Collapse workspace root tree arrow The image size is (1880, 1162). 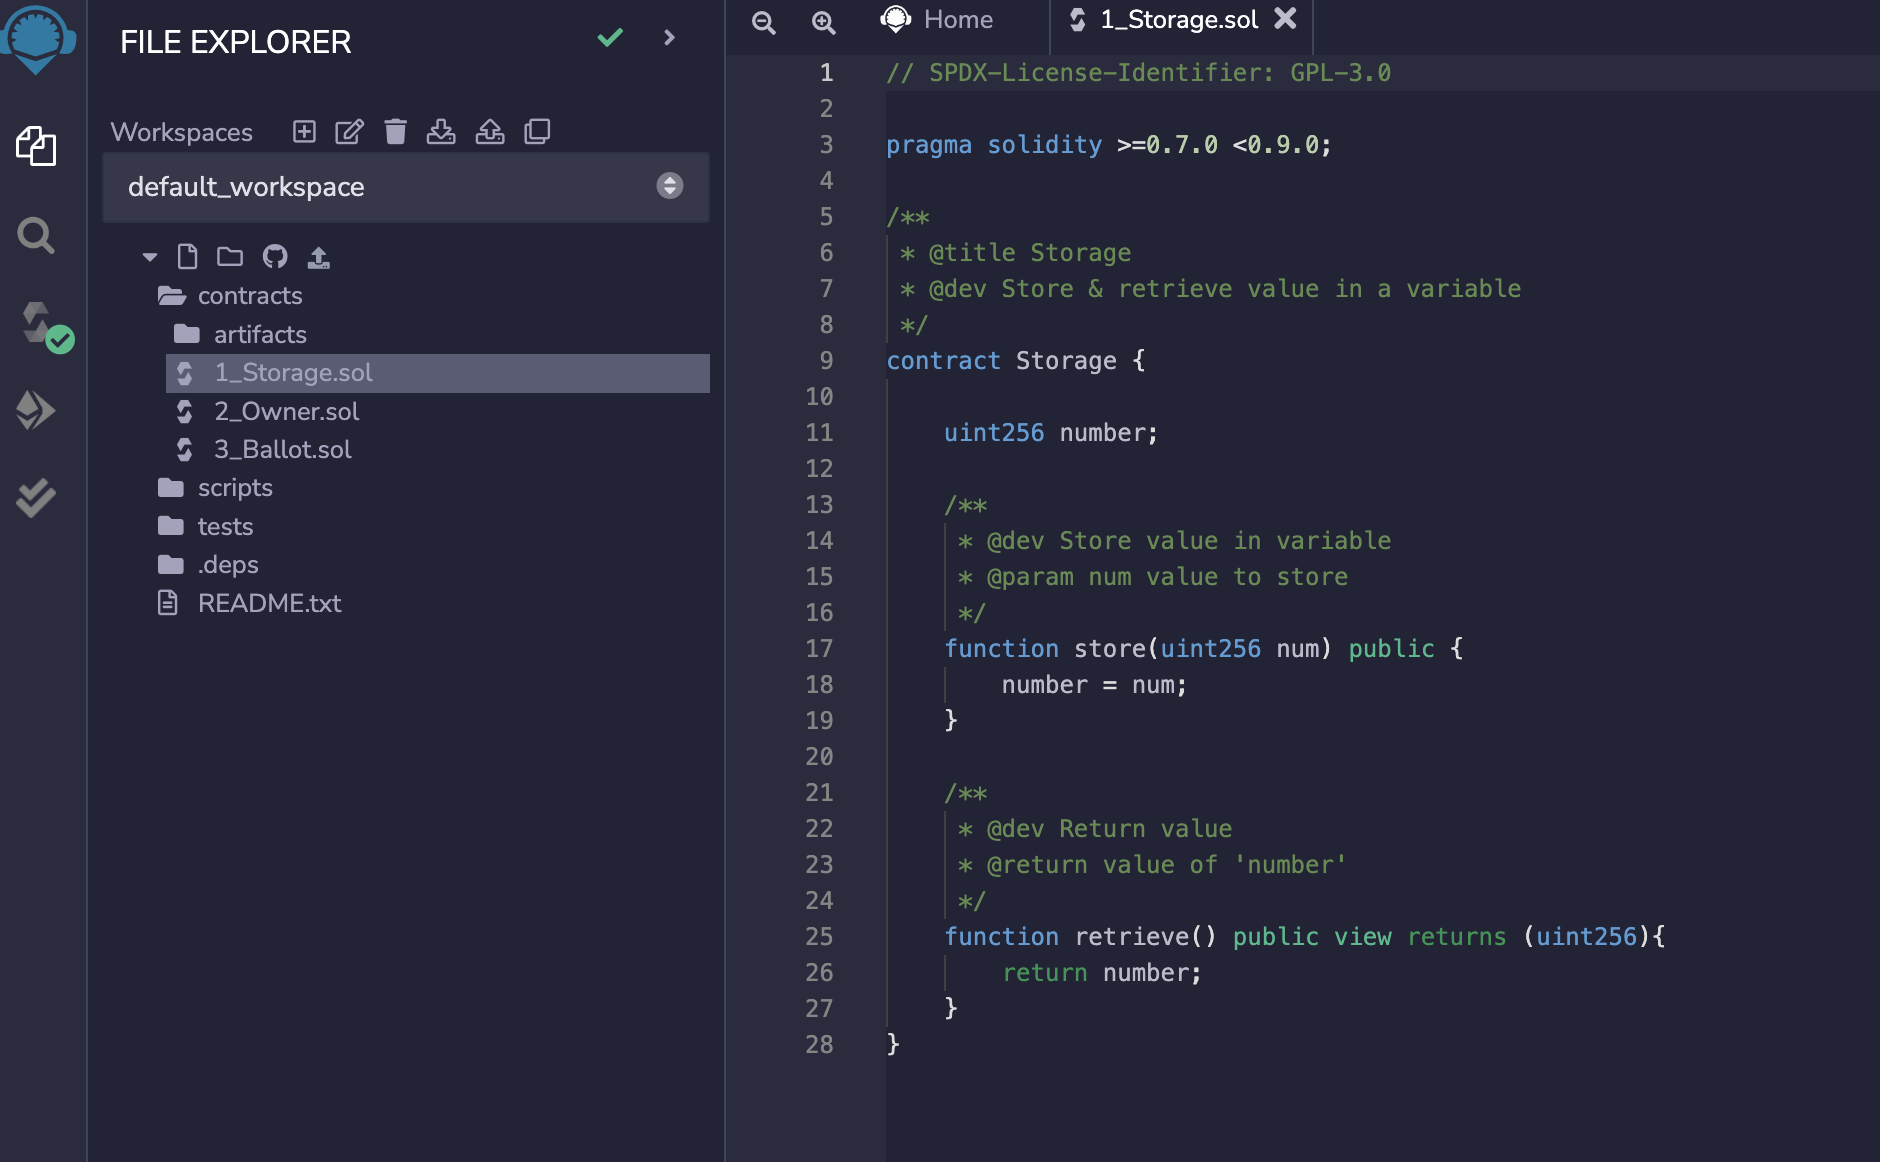pos(150,257)
